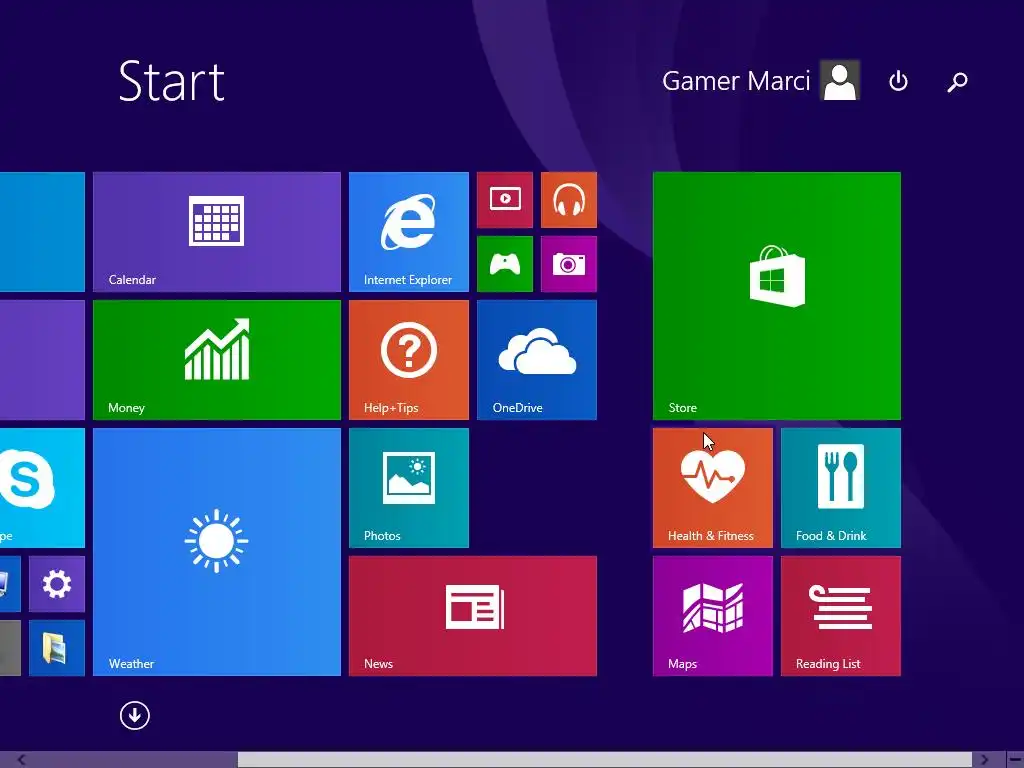Click the scrollbar left arrow
This screenshot has height=768, width=1024.
22,760
